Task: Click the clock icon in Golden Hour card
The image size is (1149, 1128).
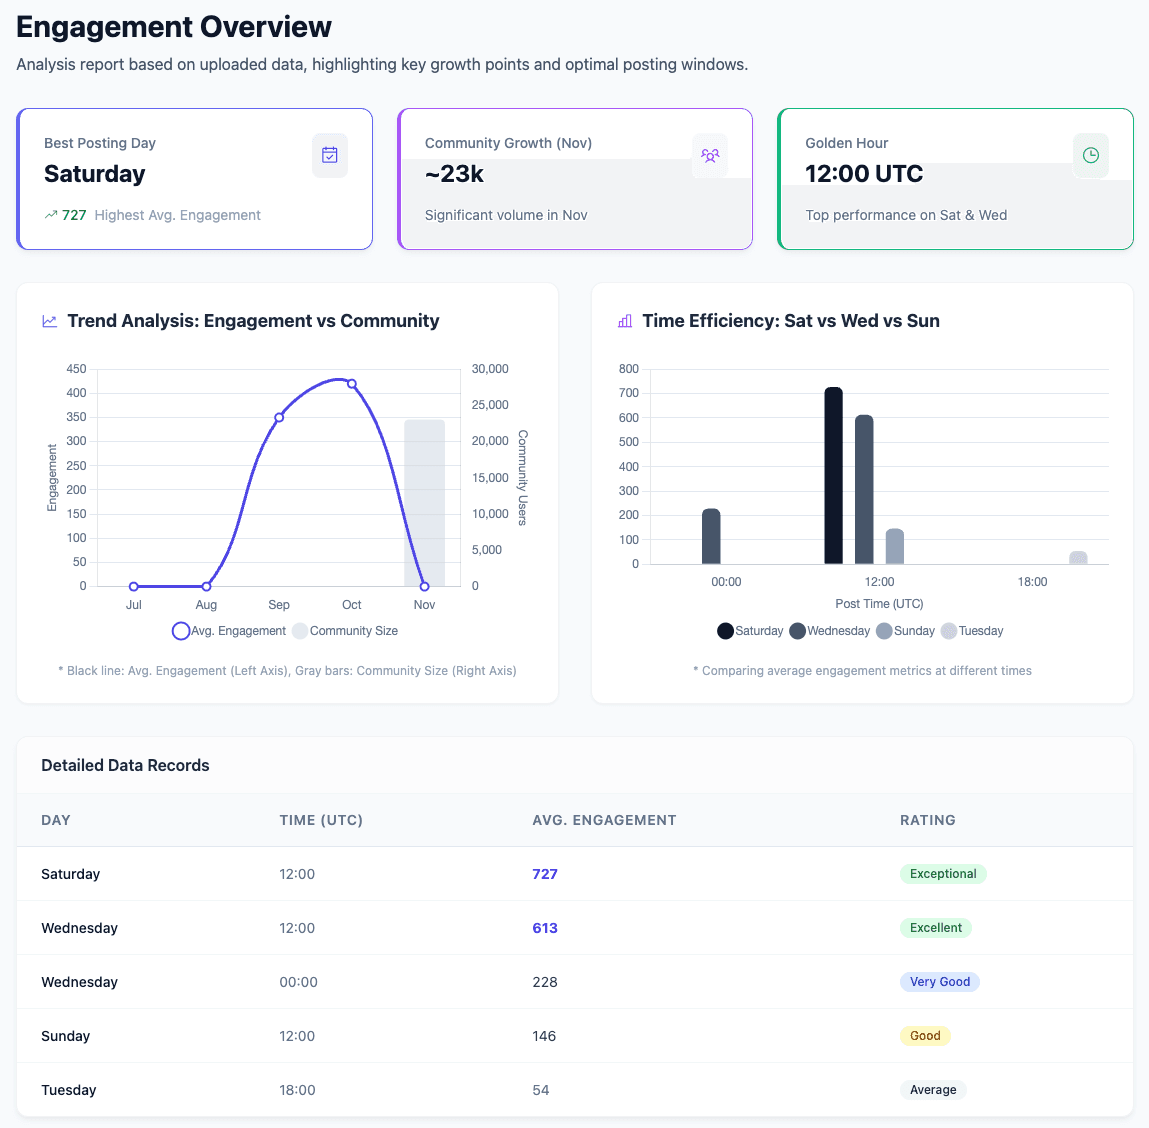Action: (x=1091, y=155)
